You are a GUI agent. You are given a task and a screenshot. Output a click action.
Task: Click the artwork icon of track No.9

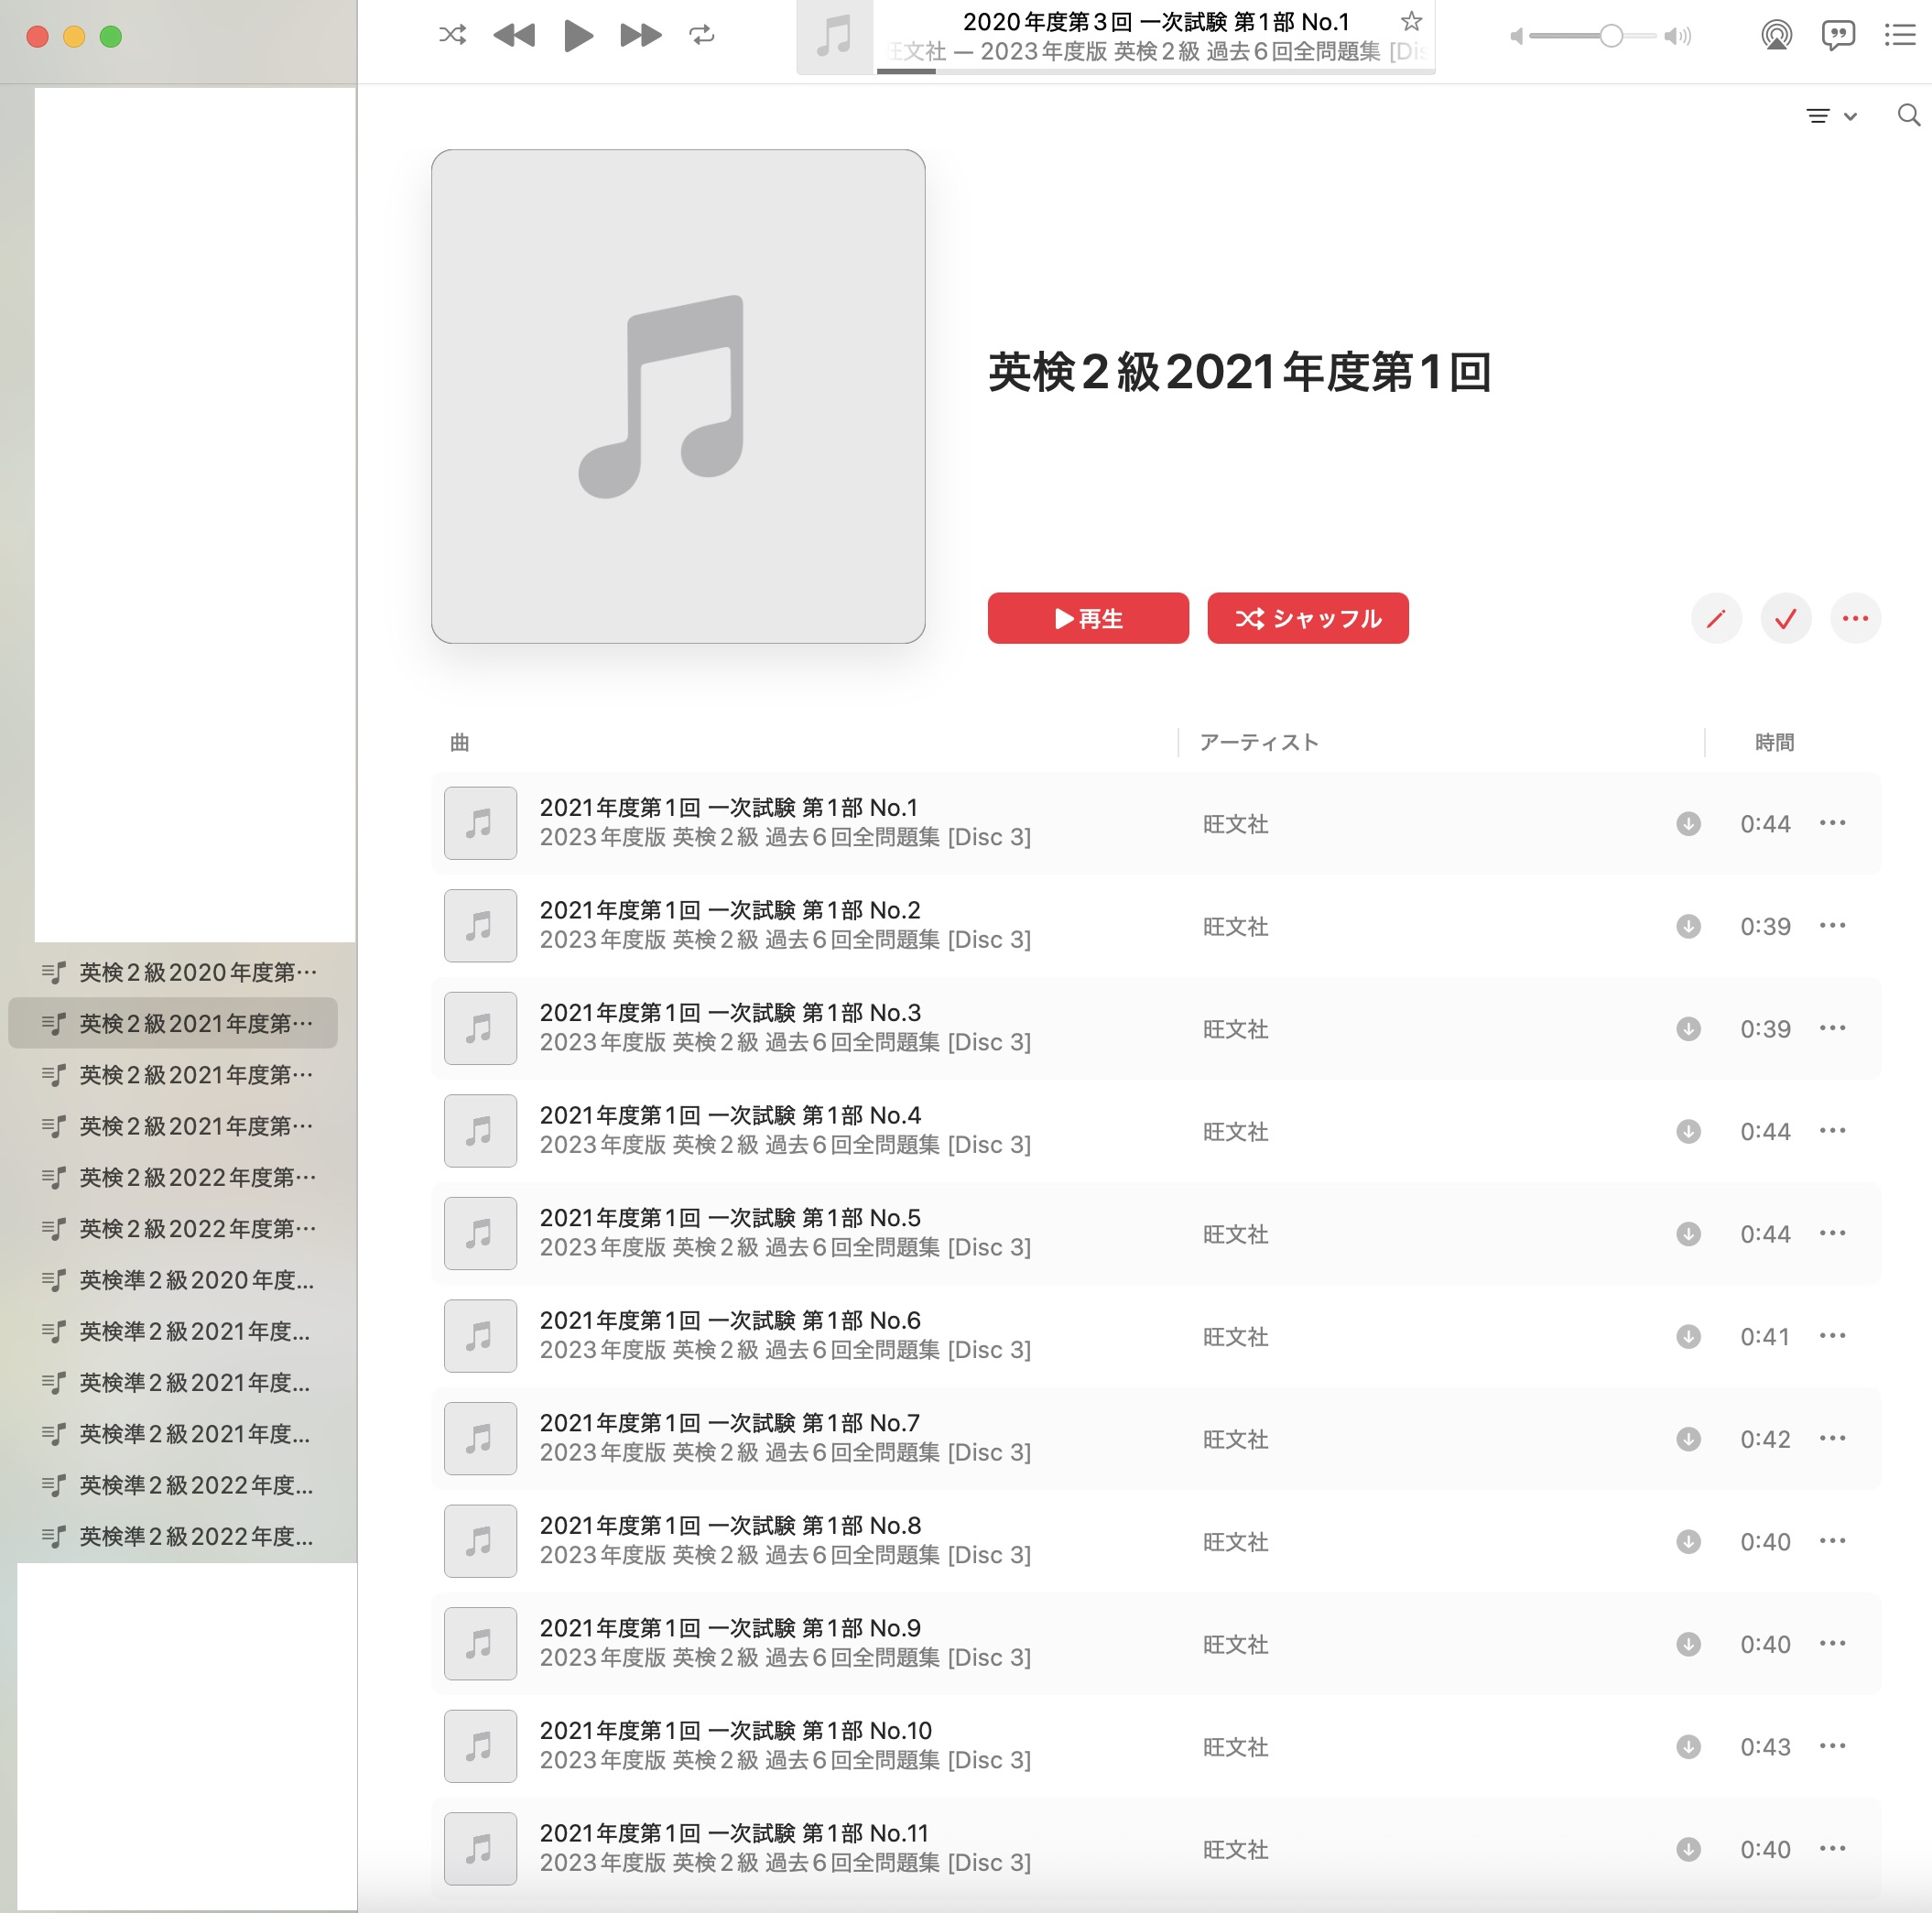pos(480,1644)
